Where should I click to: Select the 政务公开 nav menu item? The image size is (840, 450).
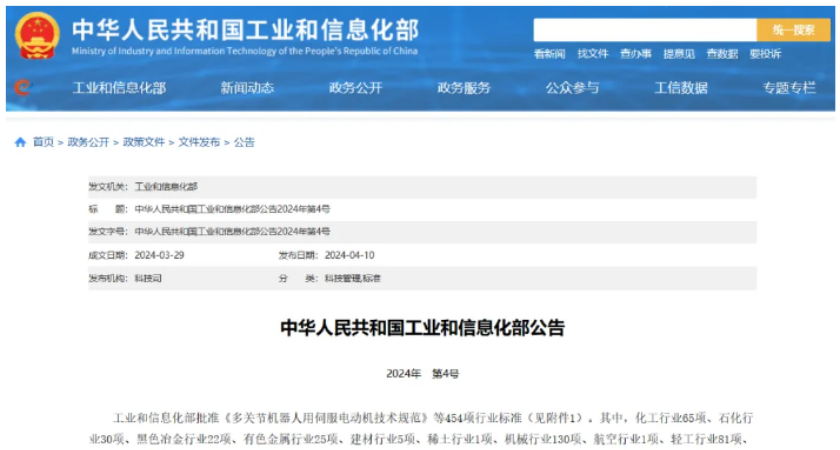click(x=356, y=88)
